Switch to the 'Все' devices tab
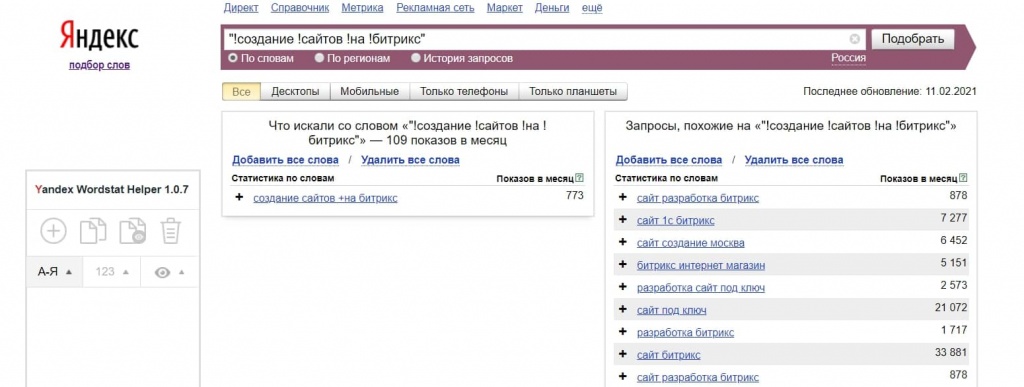Image resolution: width=1024 pixels, height=387 pixels. coord(241,91)
